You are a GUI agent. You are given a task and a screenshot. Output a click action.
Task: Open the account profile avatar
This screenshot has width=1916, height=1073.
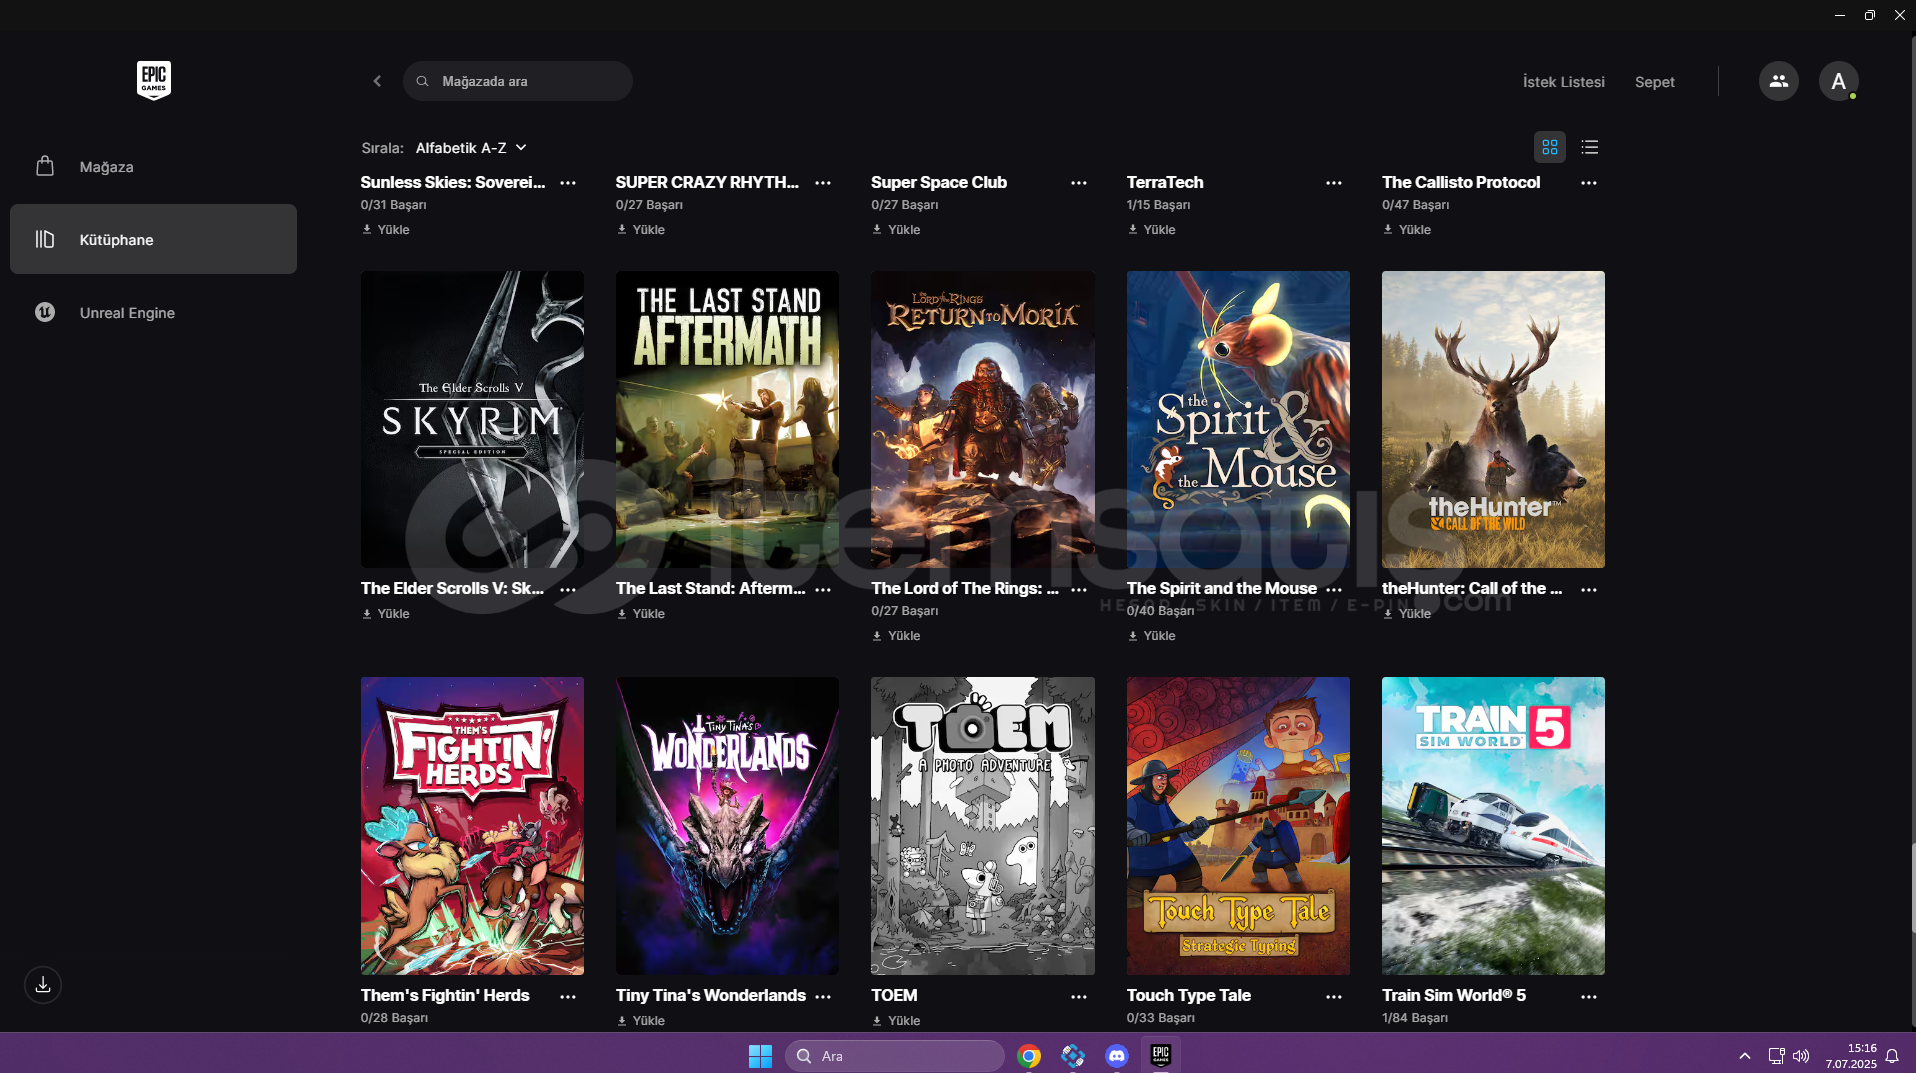point(1838,81)
